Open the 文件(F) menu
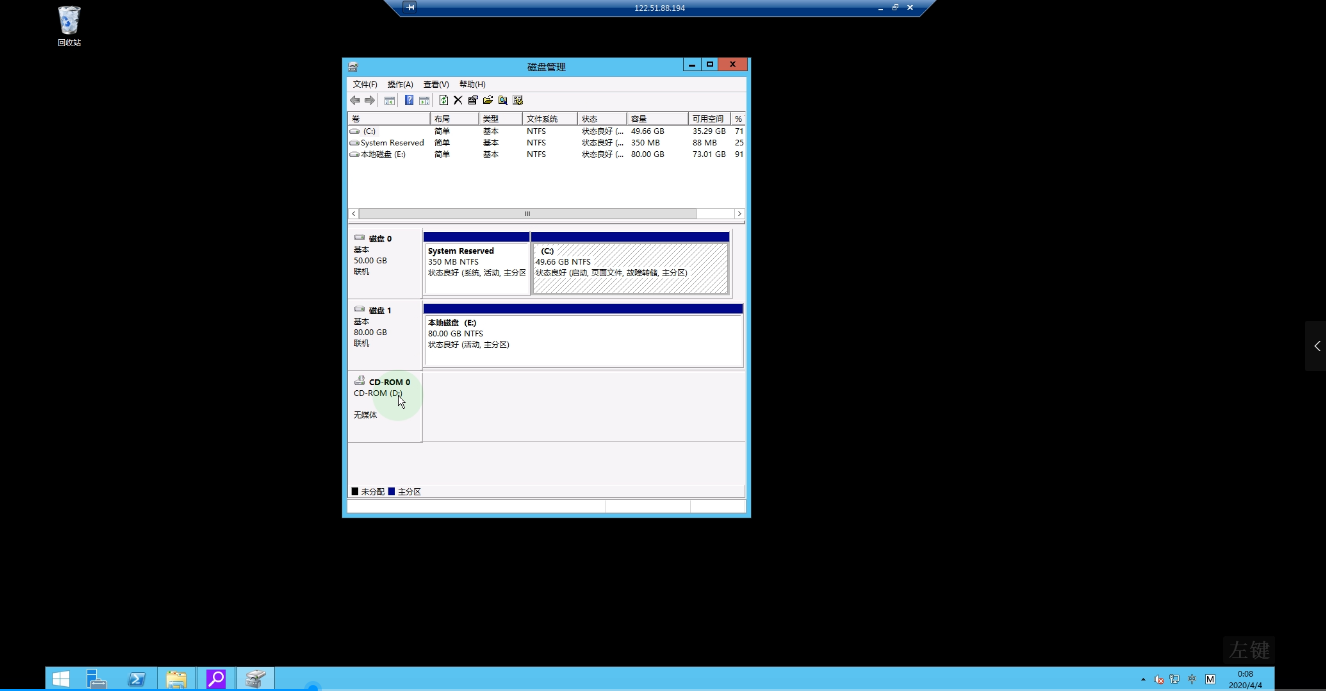 tap(365, 84)
